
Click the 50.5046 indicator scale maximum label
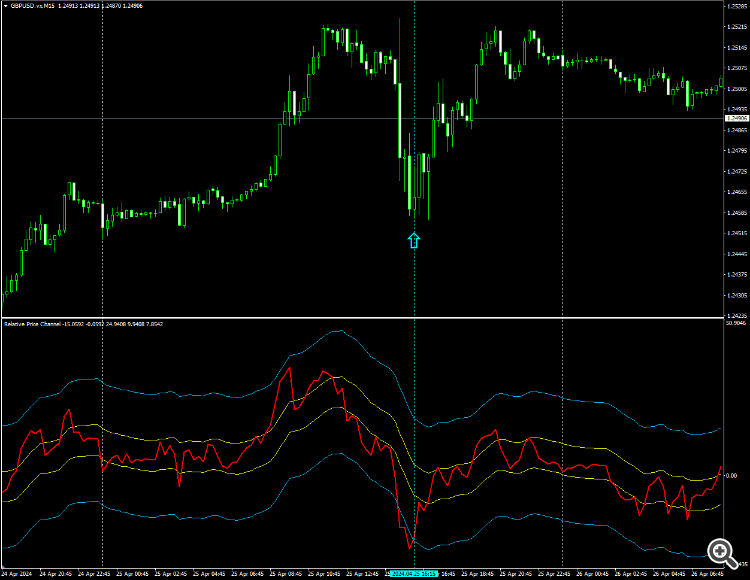(x=736, y=324)
